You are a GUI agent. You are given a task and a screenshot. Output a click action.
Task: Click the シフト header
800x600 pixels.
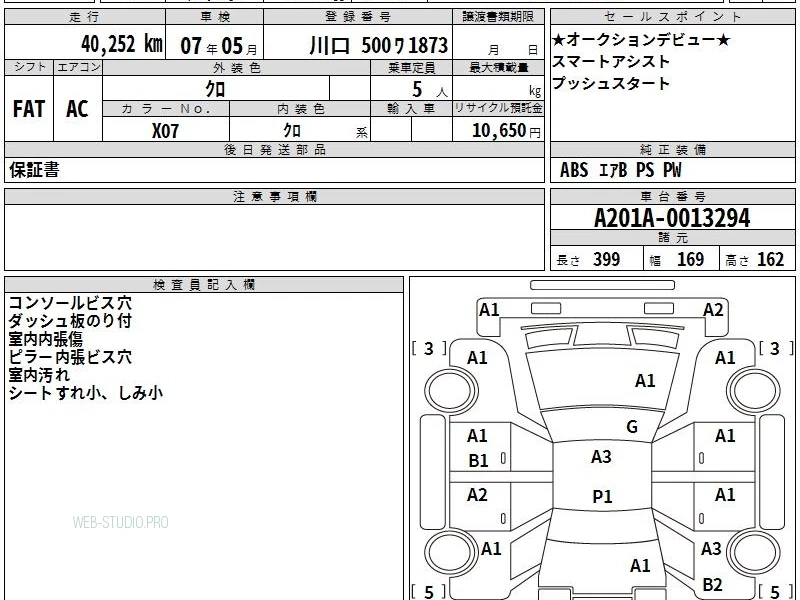[x=29, y=67]
